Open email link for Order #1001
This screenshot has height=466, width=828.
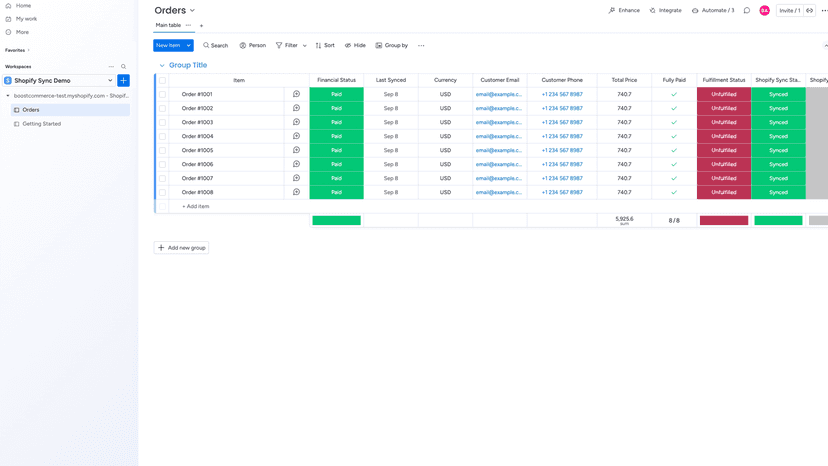coord(498,95)
